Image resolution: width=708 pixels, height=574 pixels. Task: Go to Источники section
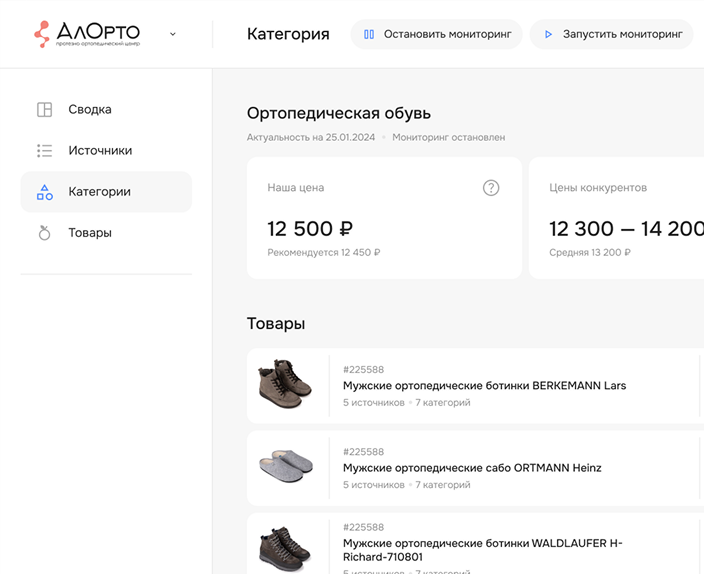pos(100,151)
